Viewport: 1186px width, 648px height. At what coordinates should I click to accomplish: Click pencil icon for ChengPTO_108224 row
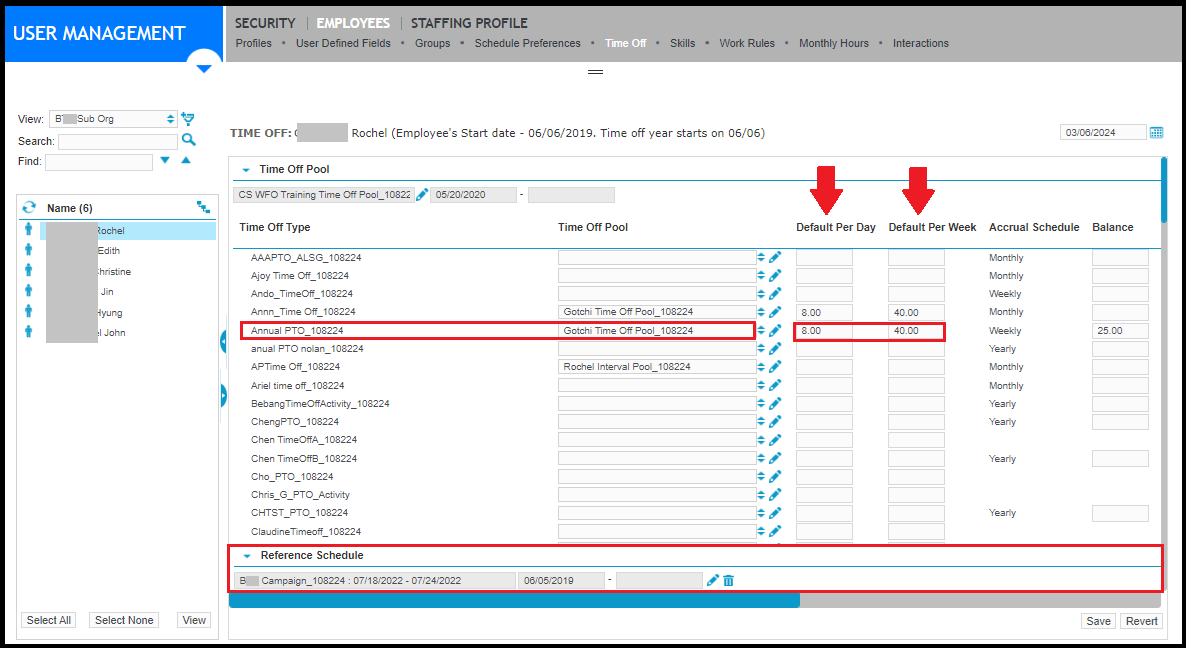click(x=775, y=422)
